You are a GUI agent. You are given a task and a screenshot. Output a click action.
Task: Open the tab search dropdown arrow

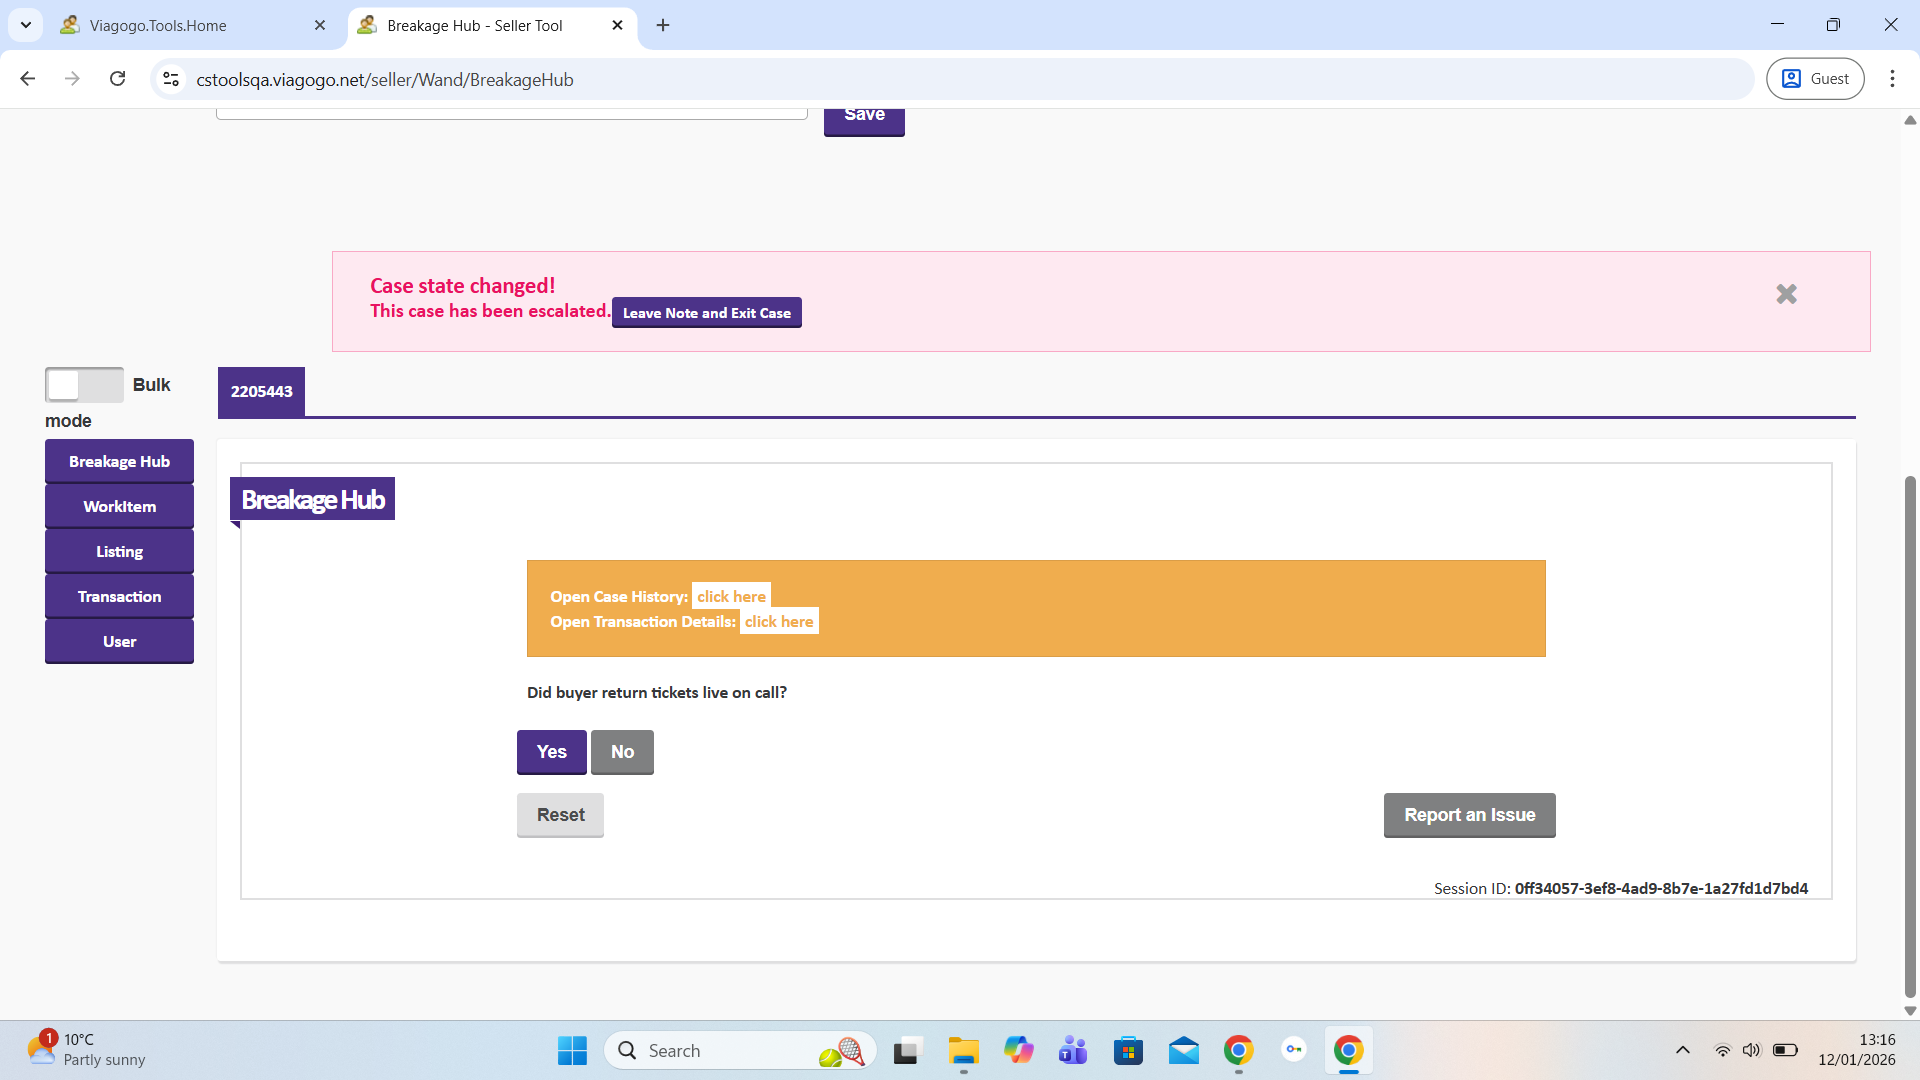pyautogui.click(x=26, y=25)
